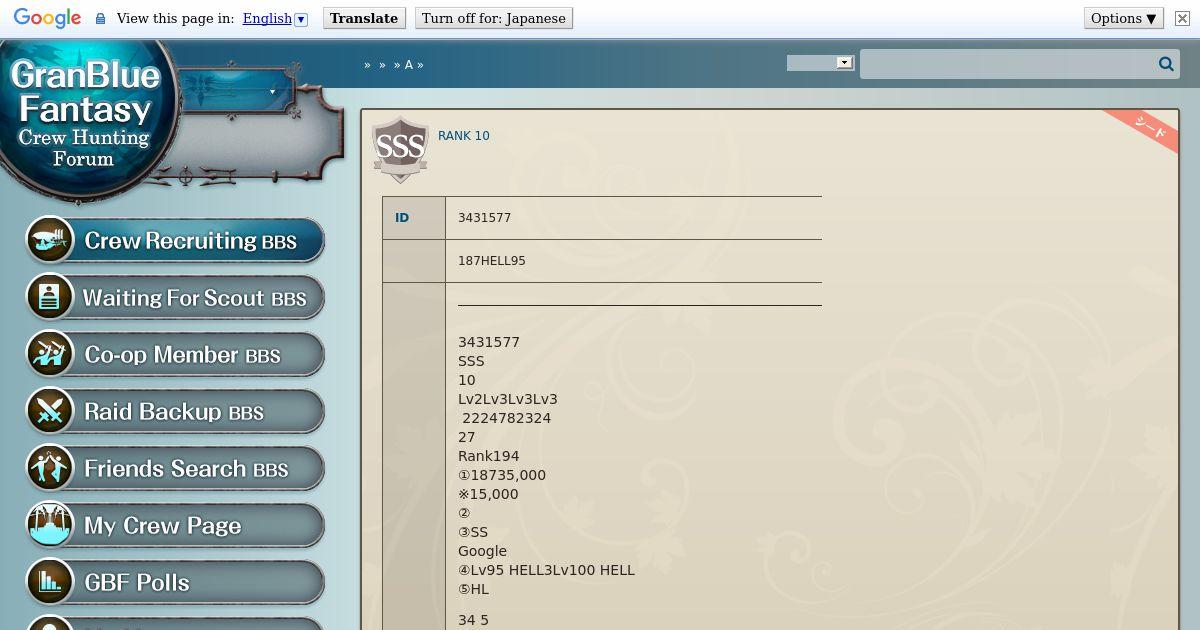1200x630 pixels.
Task: Click the red corner ribbon on the post
Action: coord(1148,128)
